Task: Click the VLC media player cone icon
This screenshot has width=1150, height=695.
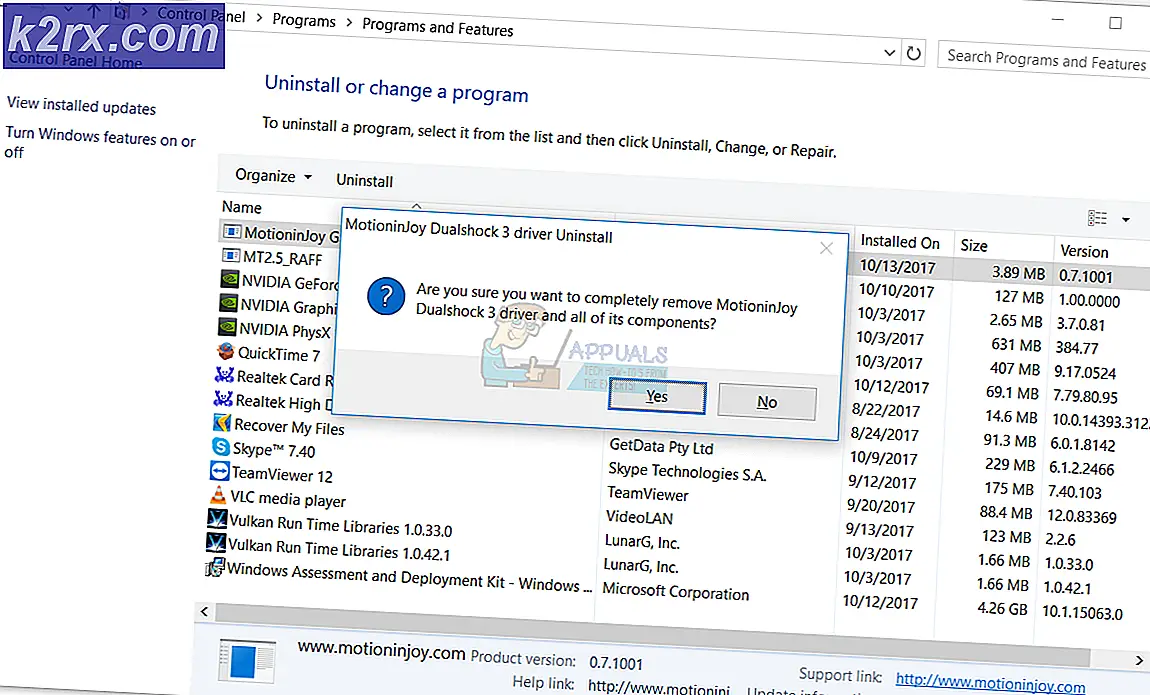Action: 218,495
